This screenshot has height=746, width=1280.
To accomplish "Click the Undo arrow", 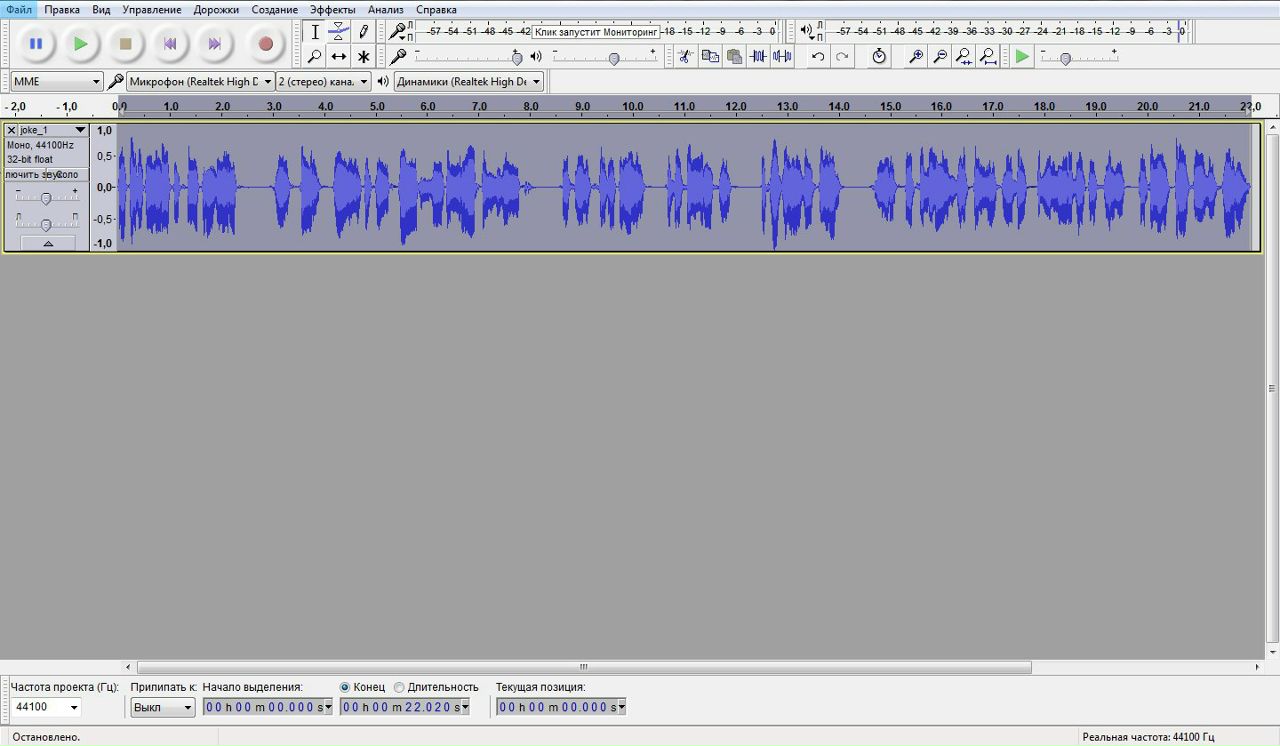I will coord(818,57).
